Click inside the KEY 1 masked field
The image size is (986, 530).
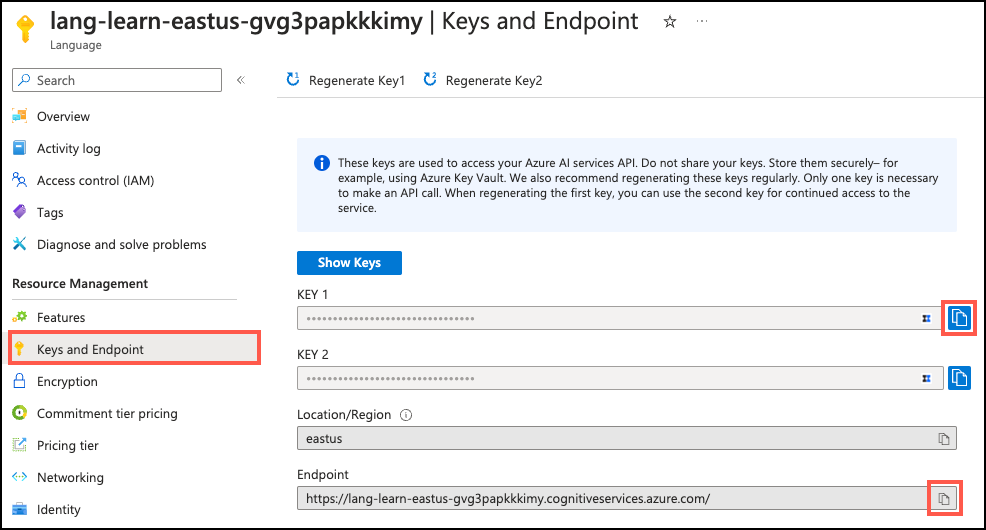click(x=619, y=318)
